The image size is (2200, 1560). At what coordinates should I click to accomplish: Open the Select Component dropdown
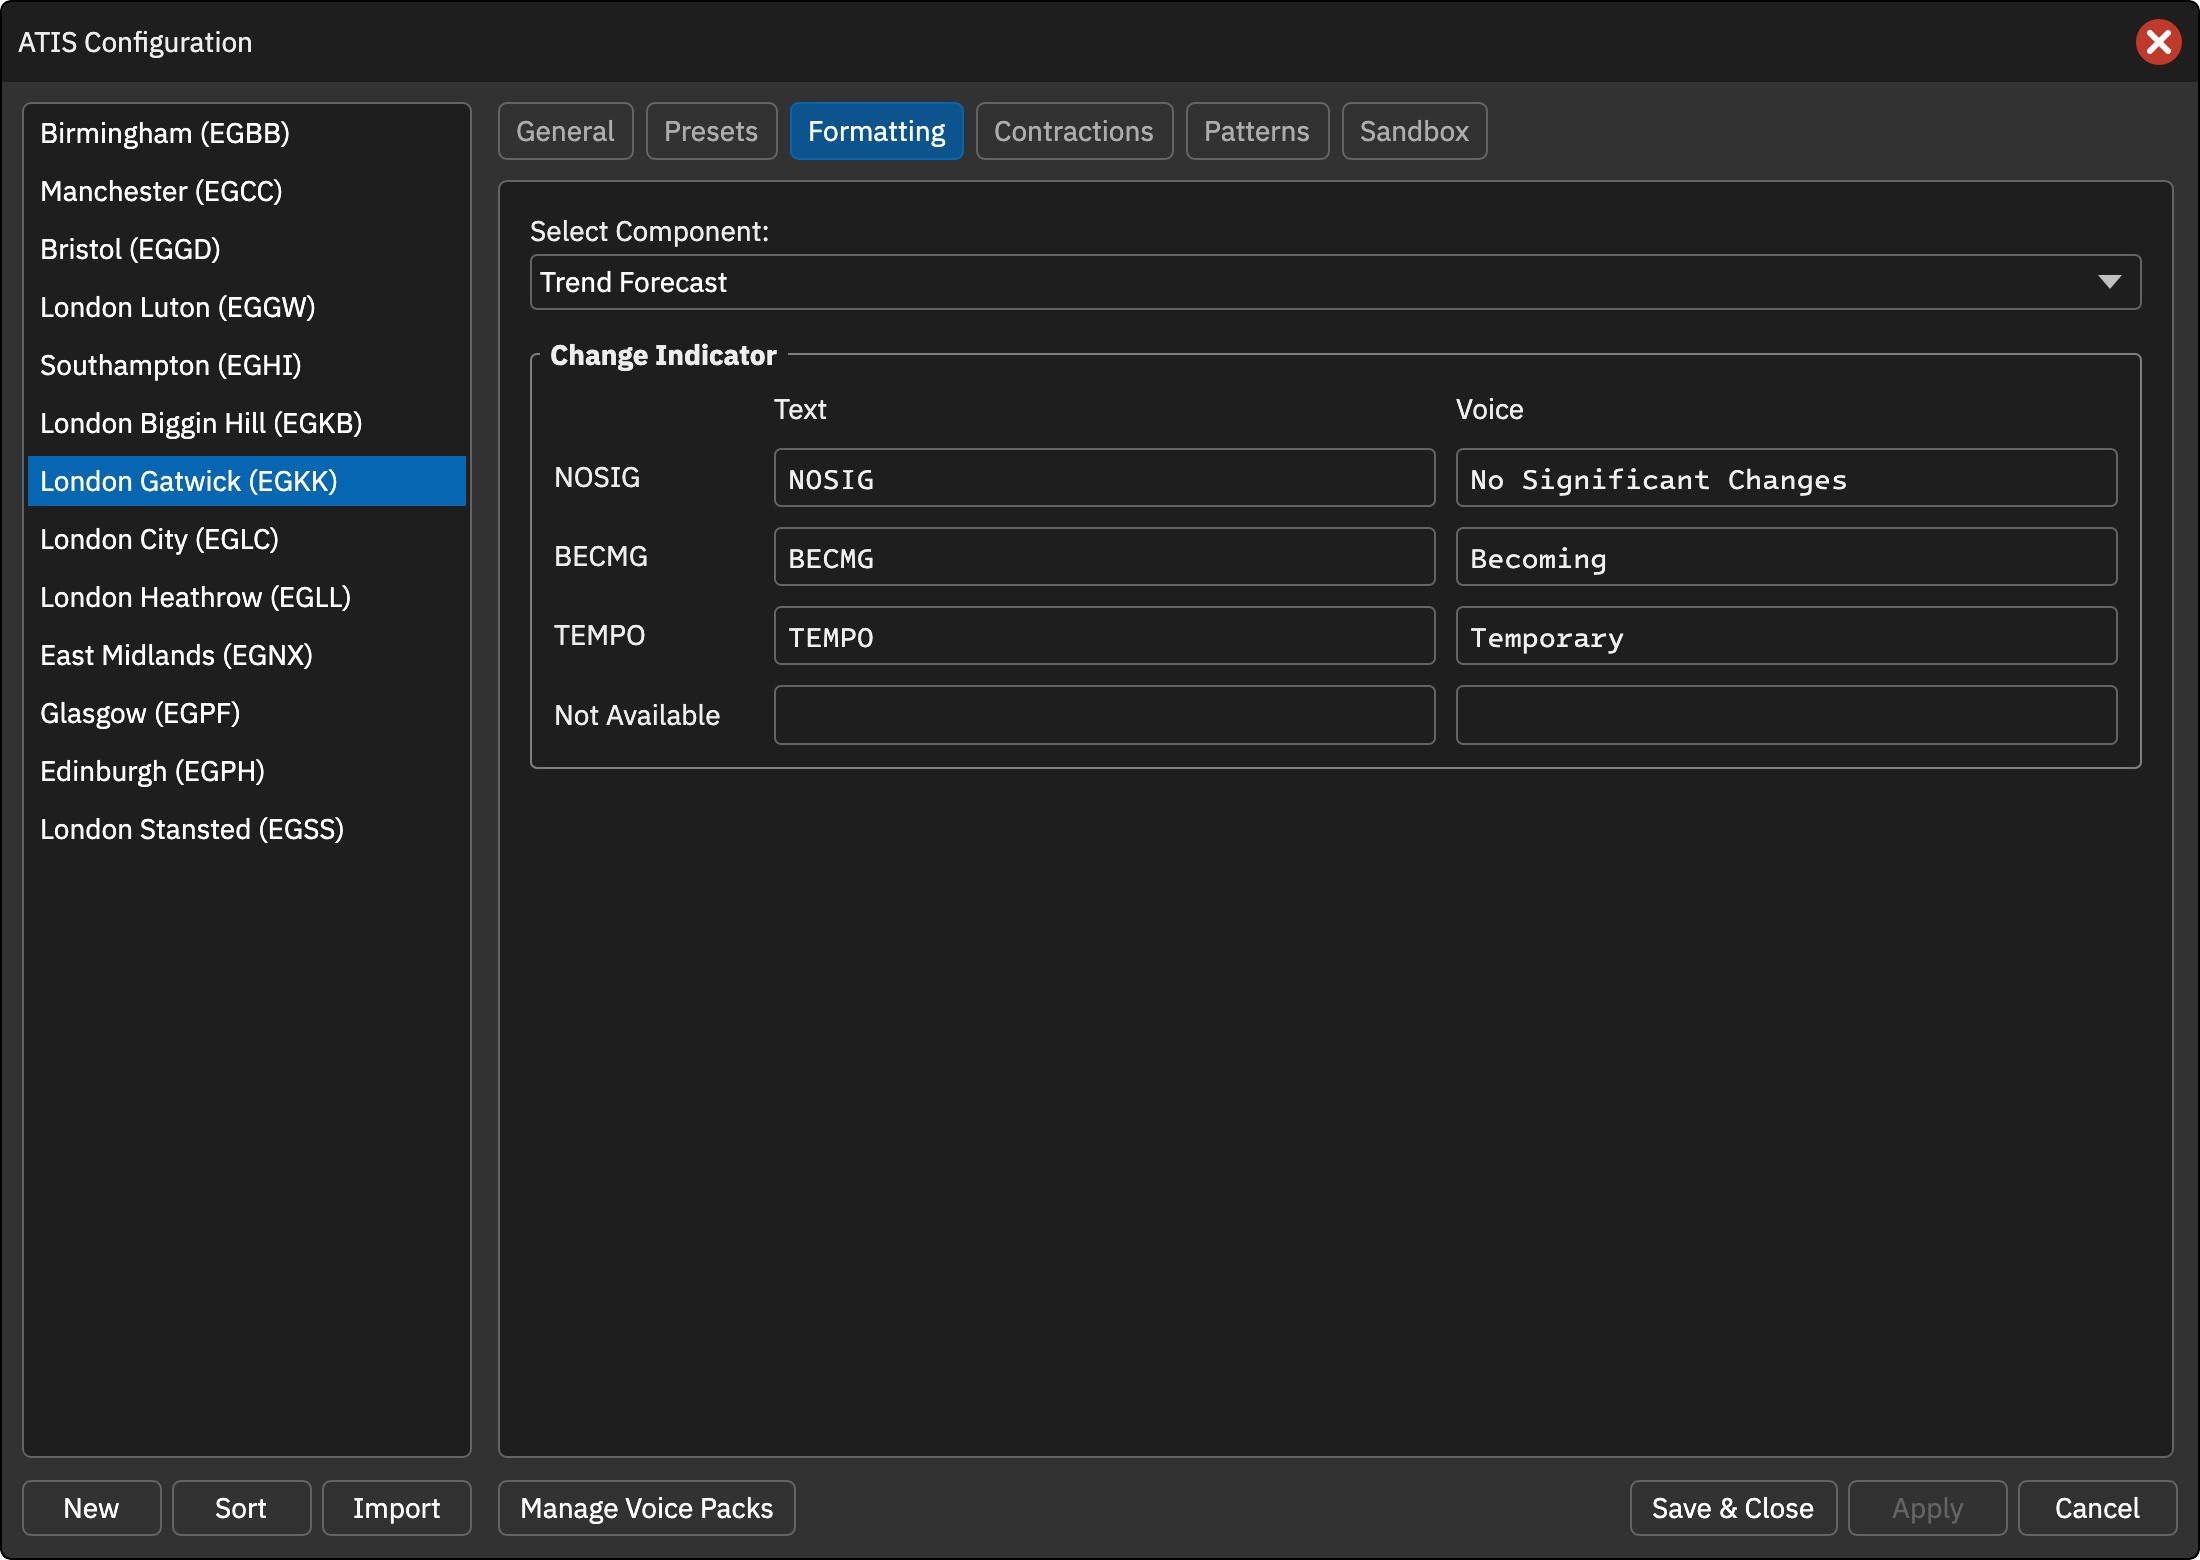click(1335, 282)
